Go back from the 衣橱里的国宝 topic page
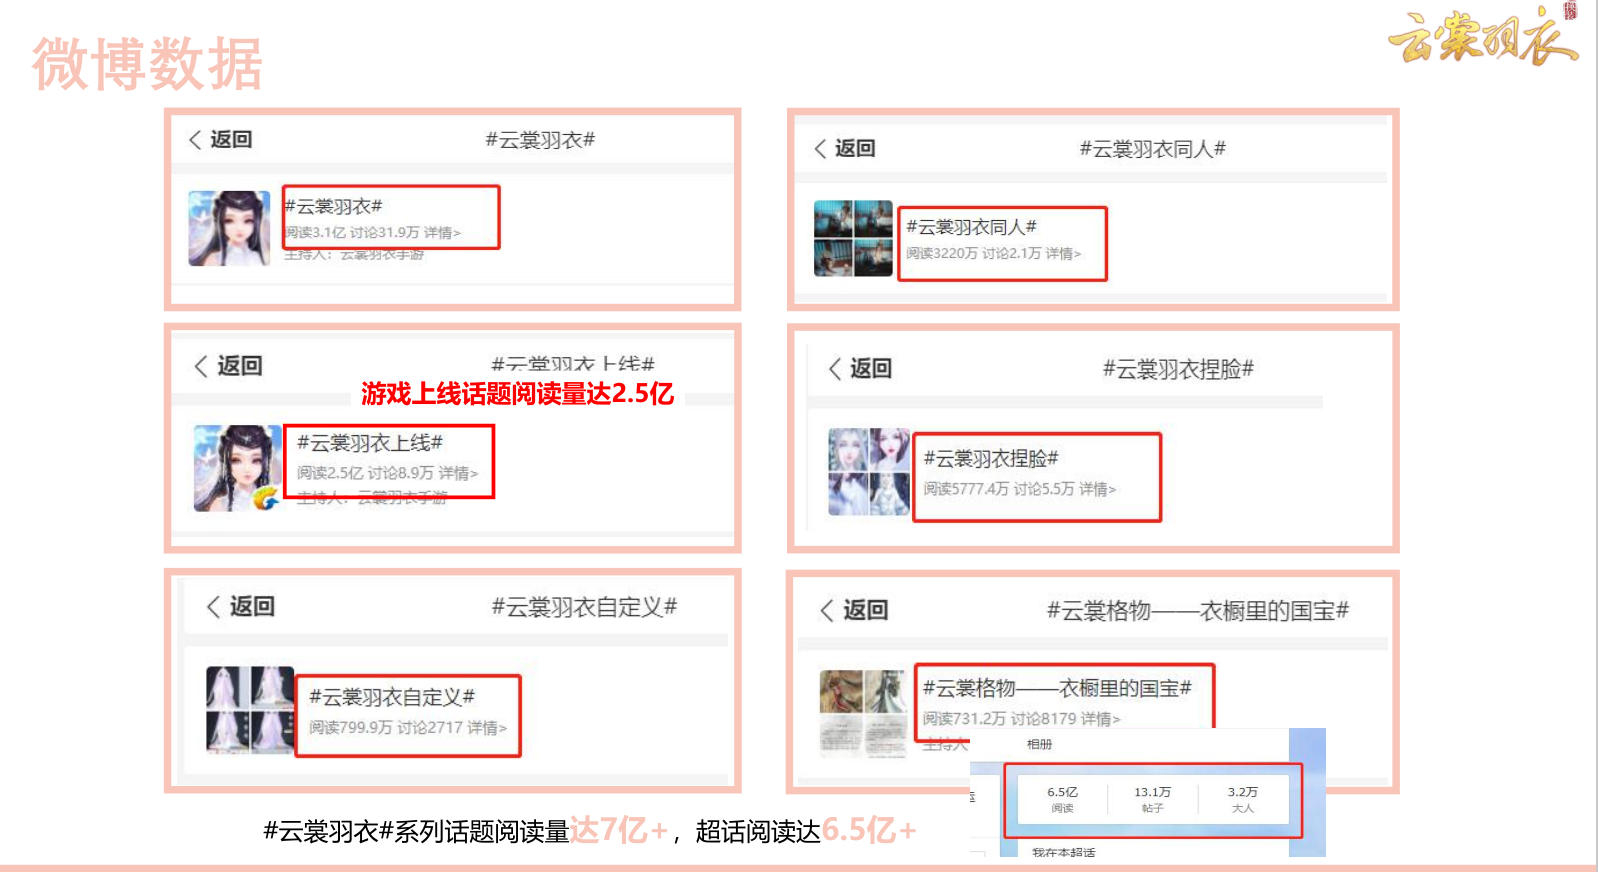1598x872 pixels. (854, 610)
